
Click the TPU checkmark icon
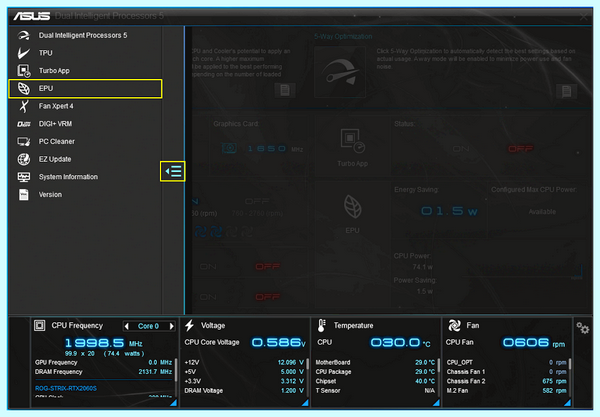coord(24,53)
